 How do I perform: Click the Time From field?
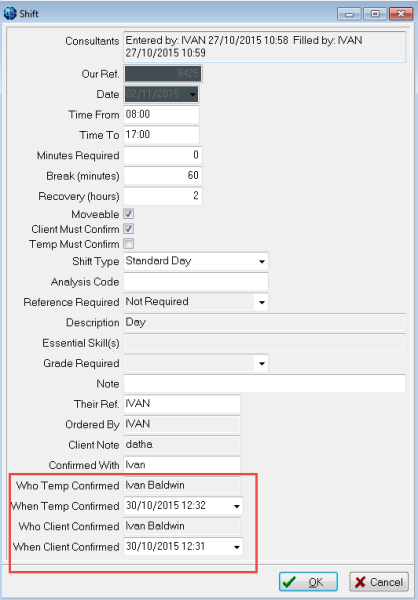[161, 114]
